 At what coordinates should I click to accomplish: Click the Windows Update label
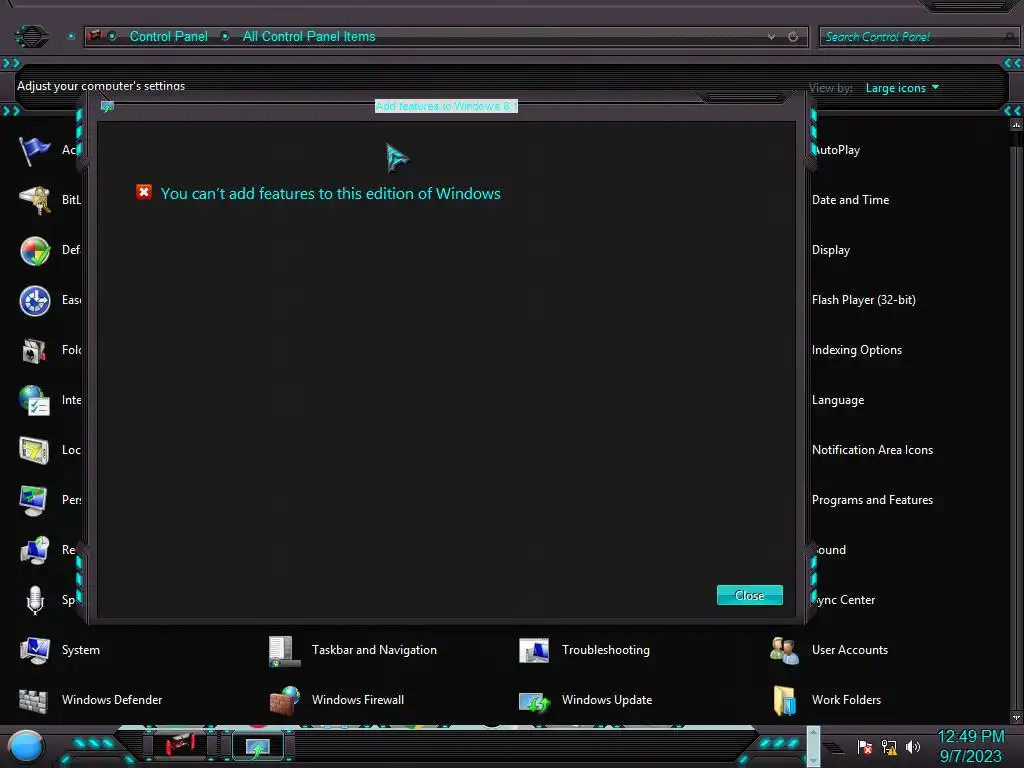(x=607, y=699)
